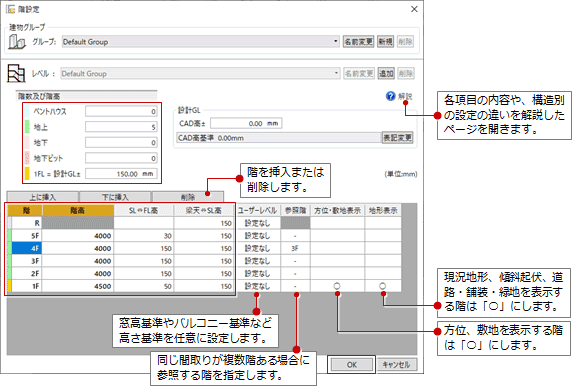Click the level 名前変更 button
Screen dimensions: 572x390
359,73
